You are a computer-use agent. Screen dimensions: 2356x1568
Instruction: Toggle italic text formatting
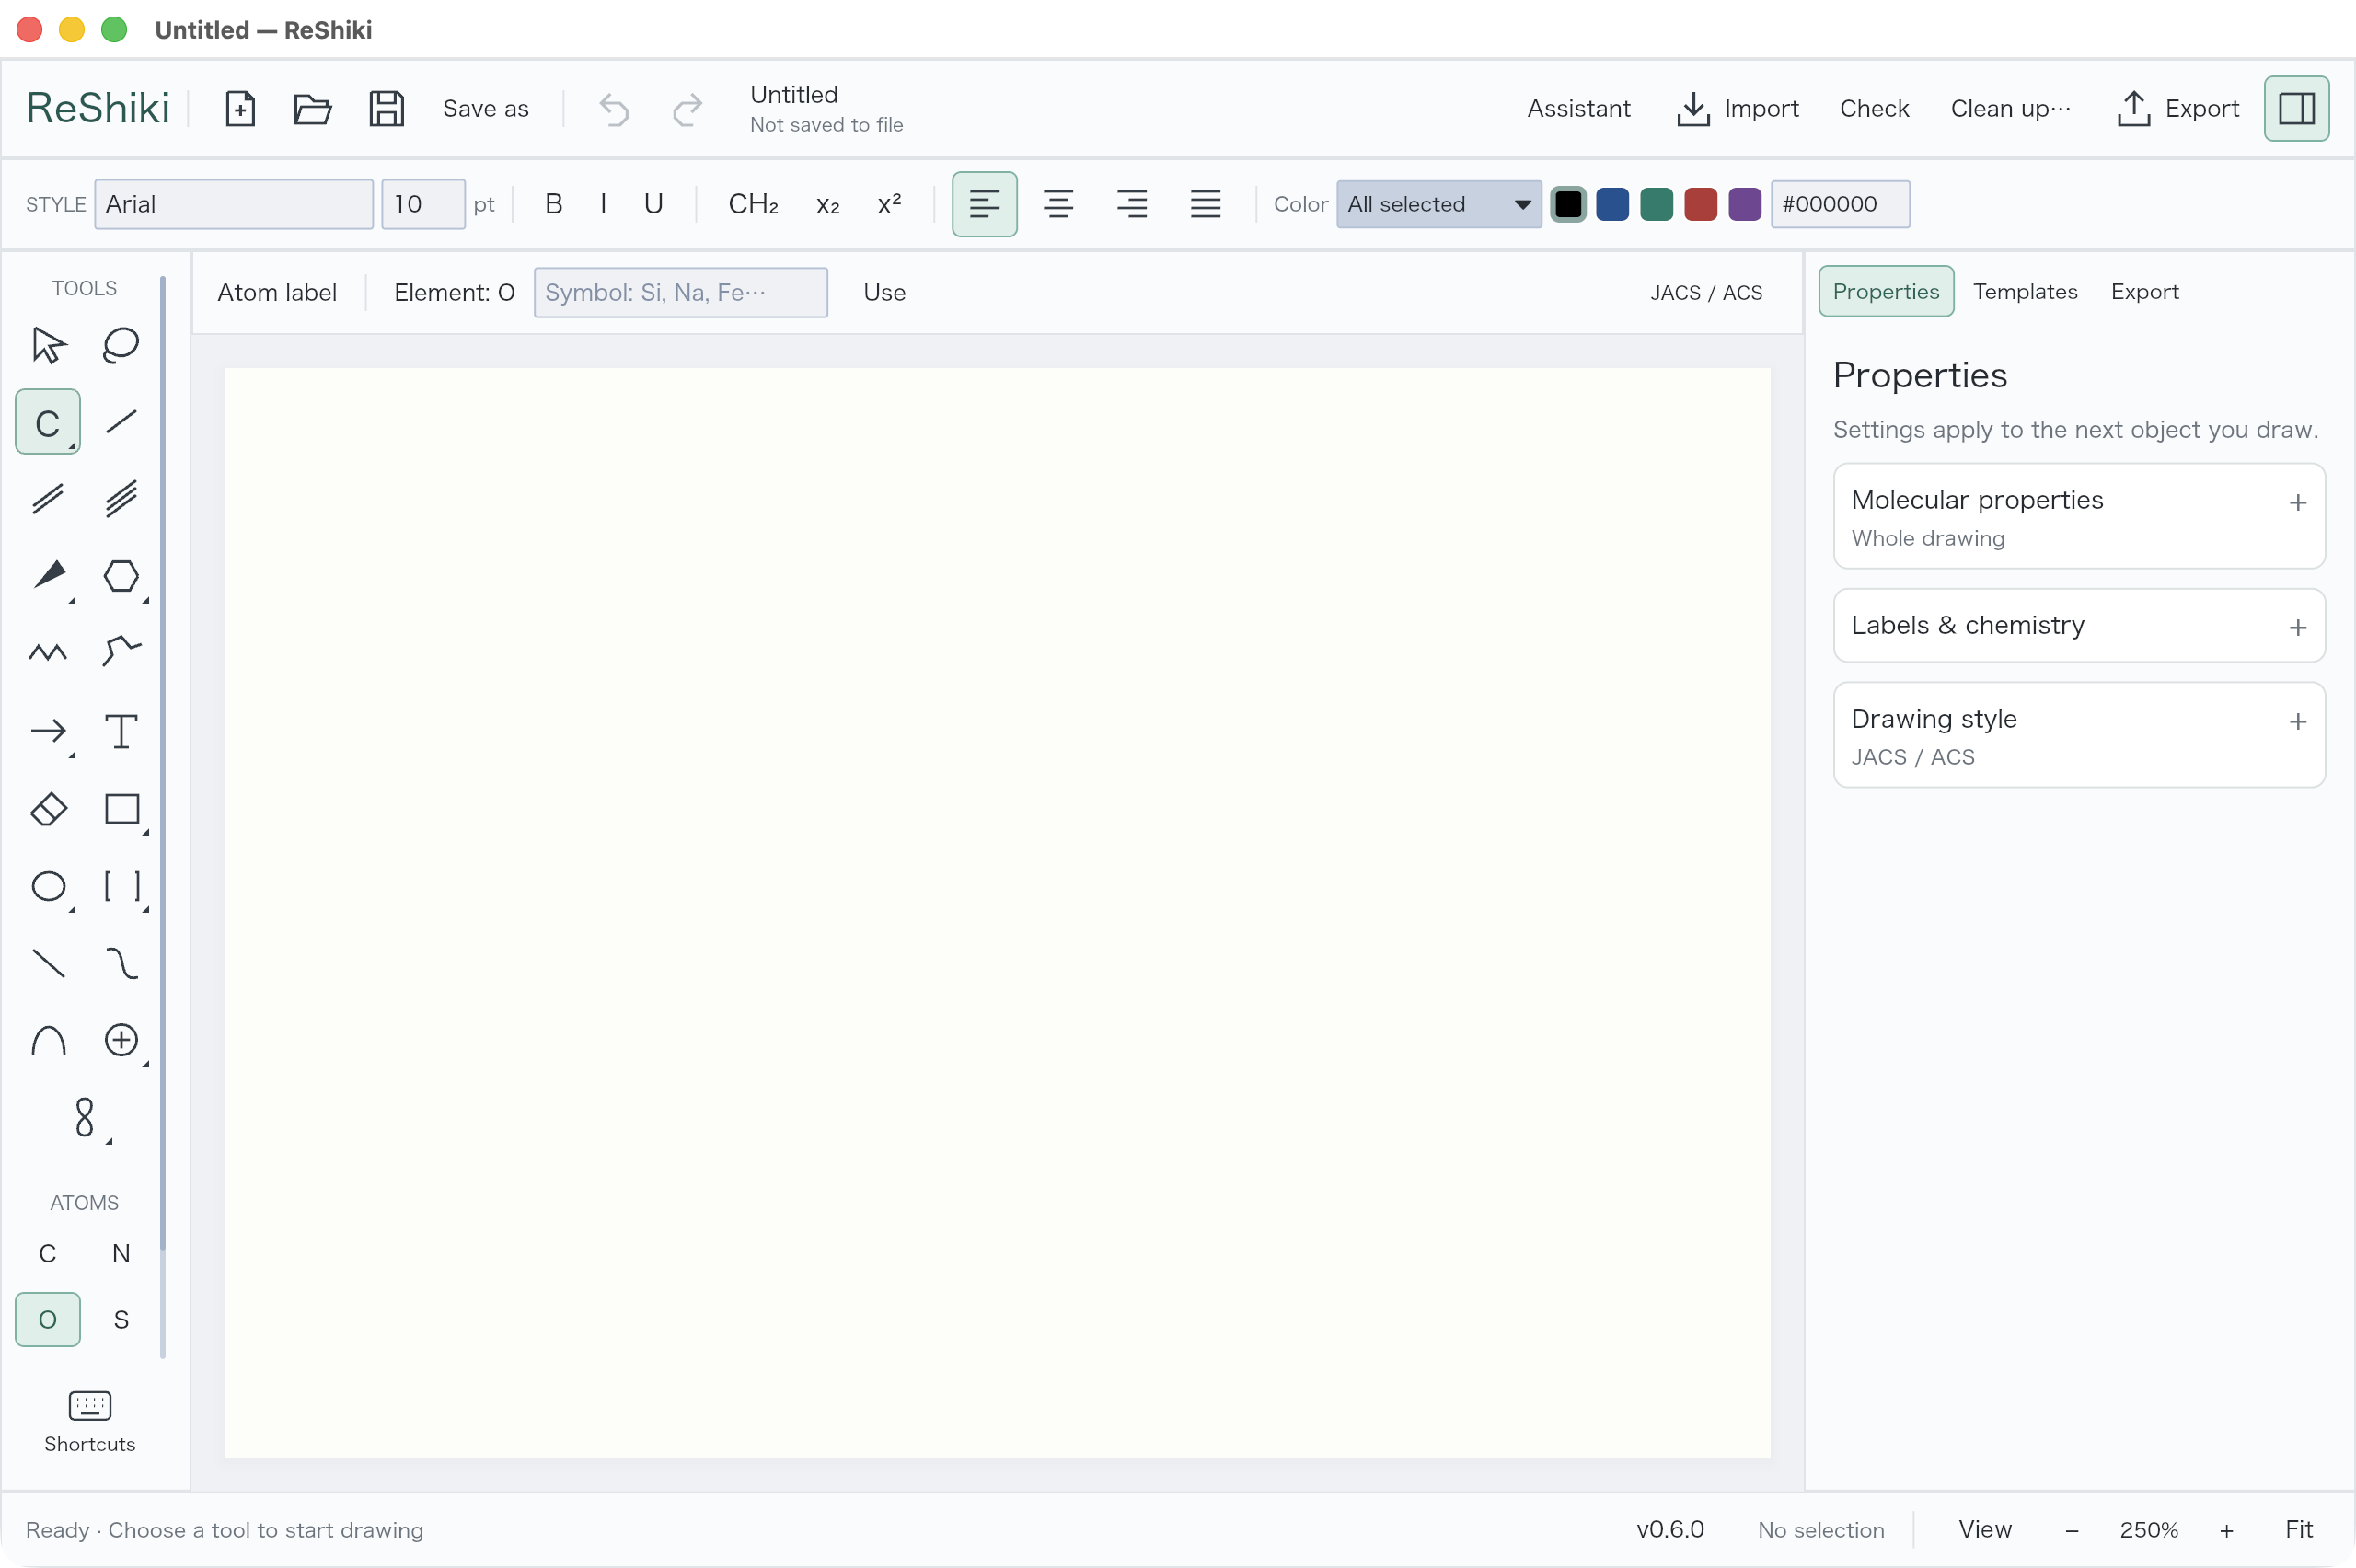(x=603, y=204)
